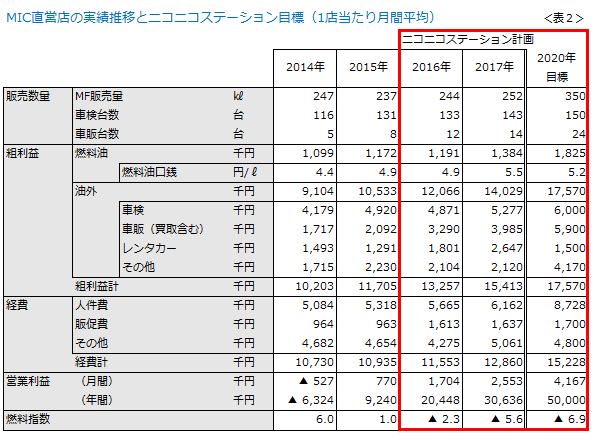The width and height of the screenshot is (601, 444).
Task: Click the <表2> label at top right
Action: (564, 18)
